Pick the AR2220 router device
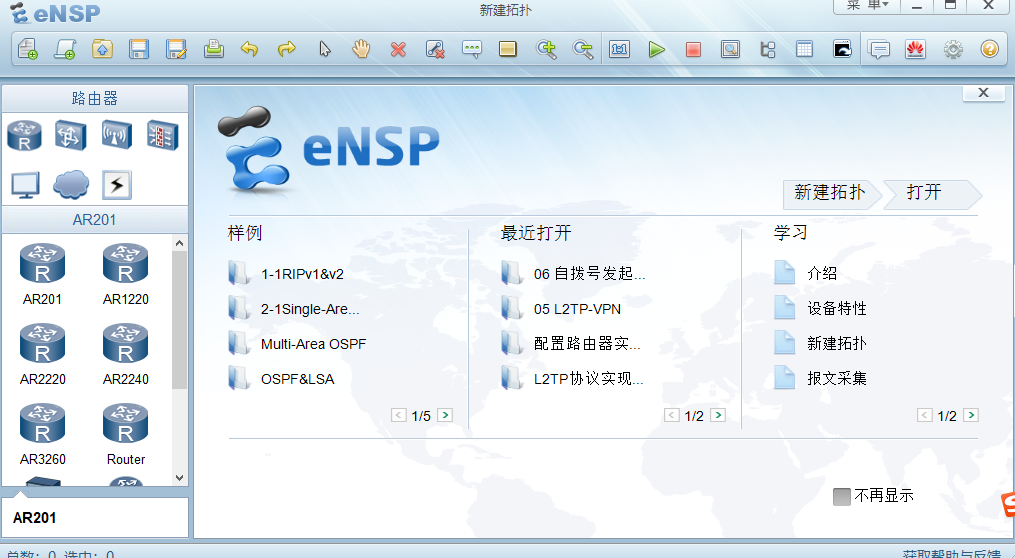This screenshot has height=558, width=1015. pos(42,354)
